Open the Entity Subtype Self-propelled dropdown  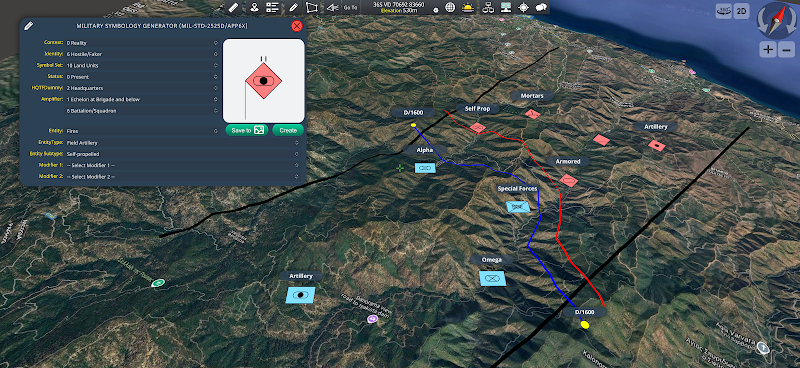coord(182,154)
